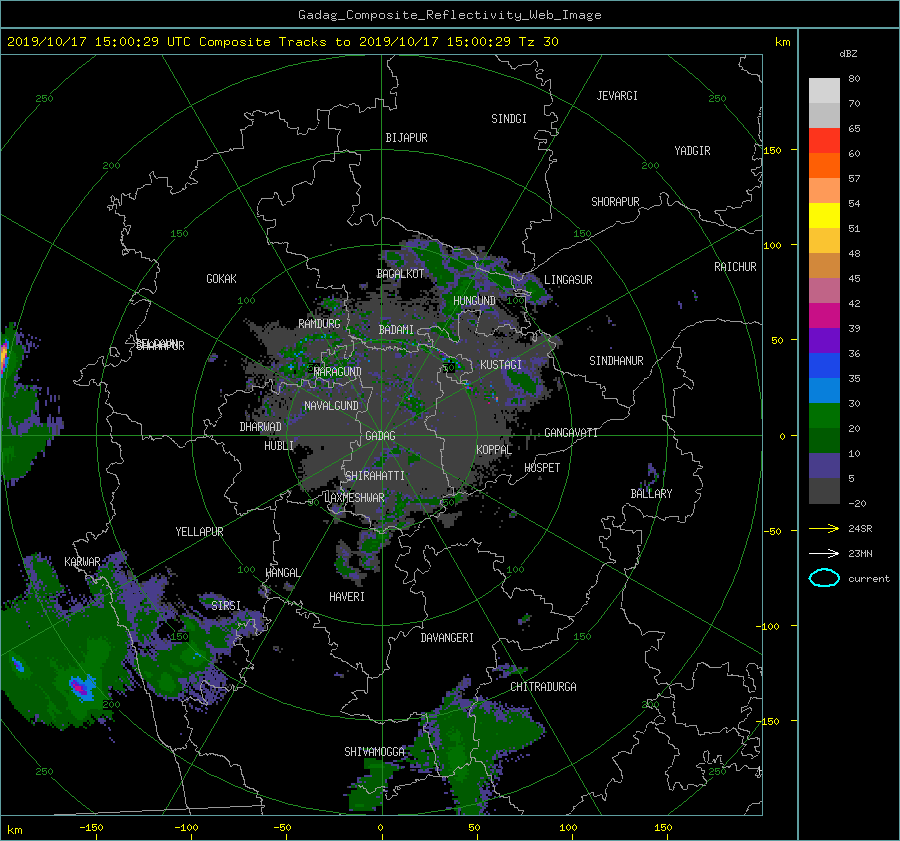
Task: Click the 24SR legend text
Action: click(x=860, y=528)
